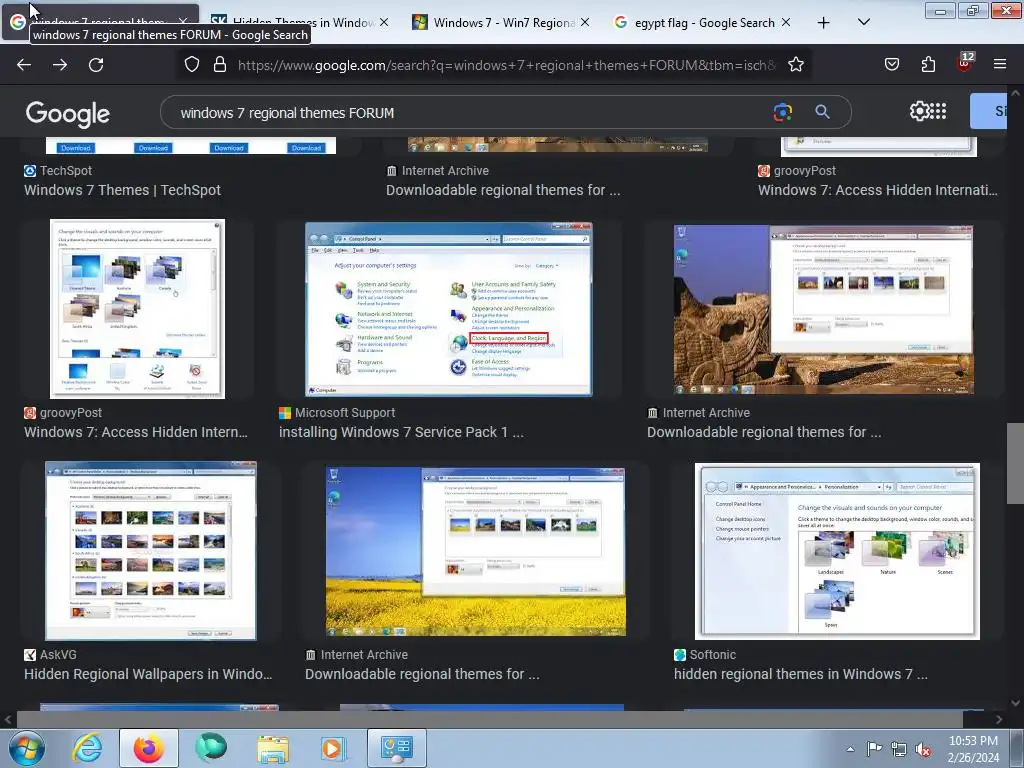This screenshot has height=768, width=1024.
Task: Click the muted volume tray icon
Action: 923,750
